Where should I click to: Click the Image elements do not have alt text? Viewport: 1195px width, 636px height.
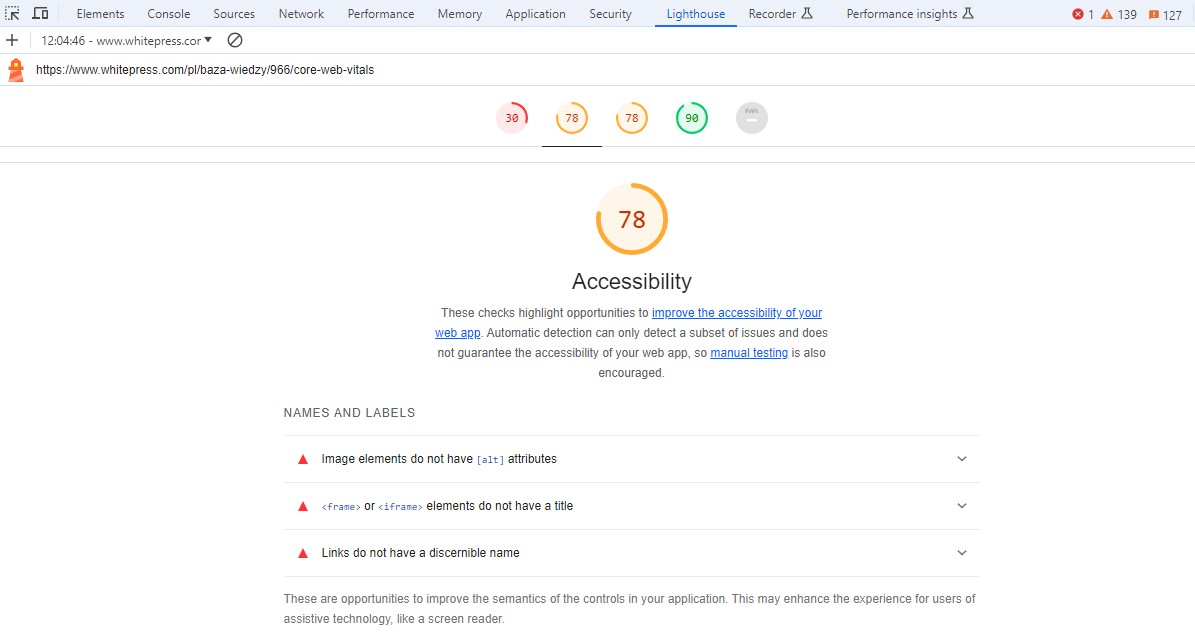coord(439,459)
